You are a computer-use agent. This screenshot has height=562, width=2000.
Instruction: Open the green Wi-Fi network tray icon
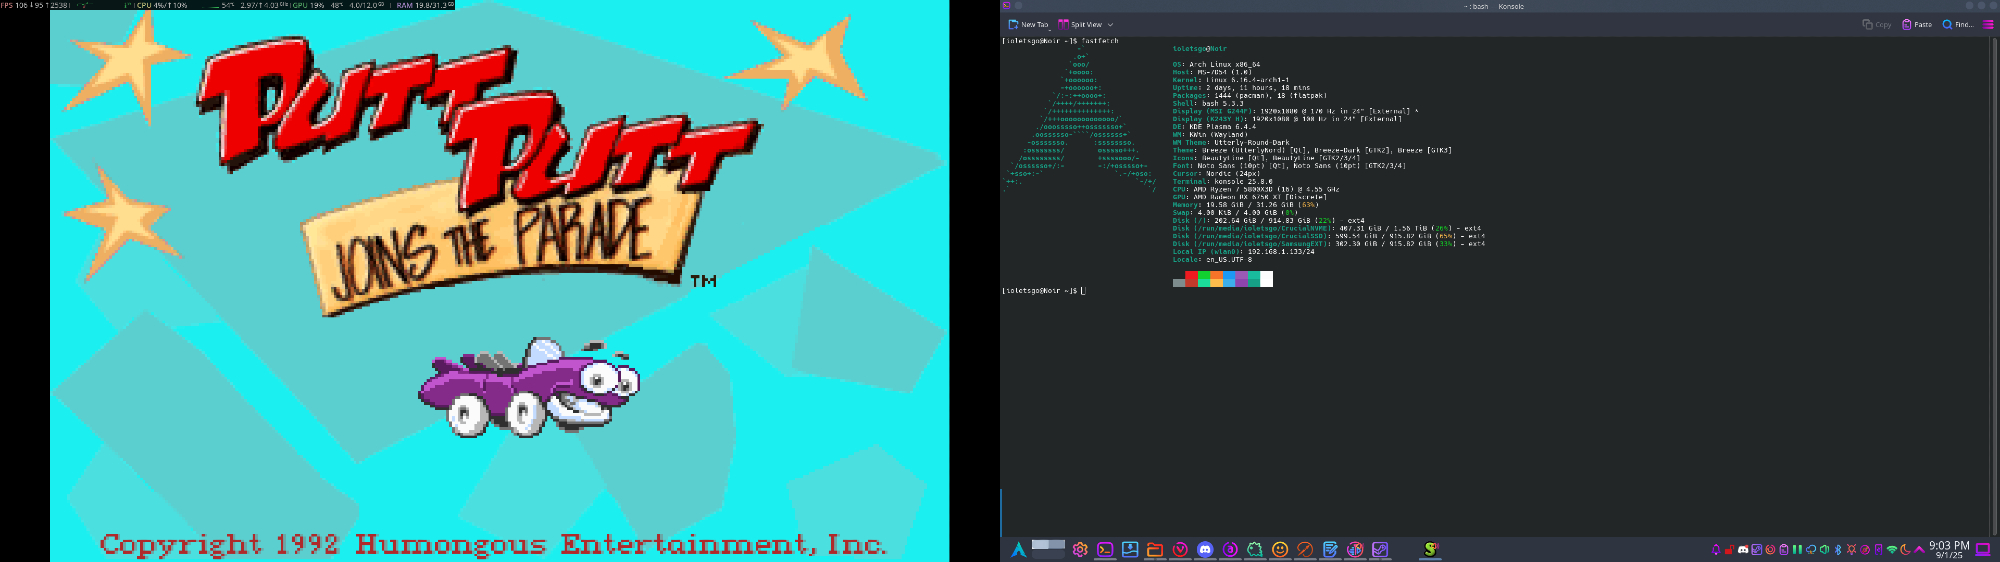(1892, 549)
